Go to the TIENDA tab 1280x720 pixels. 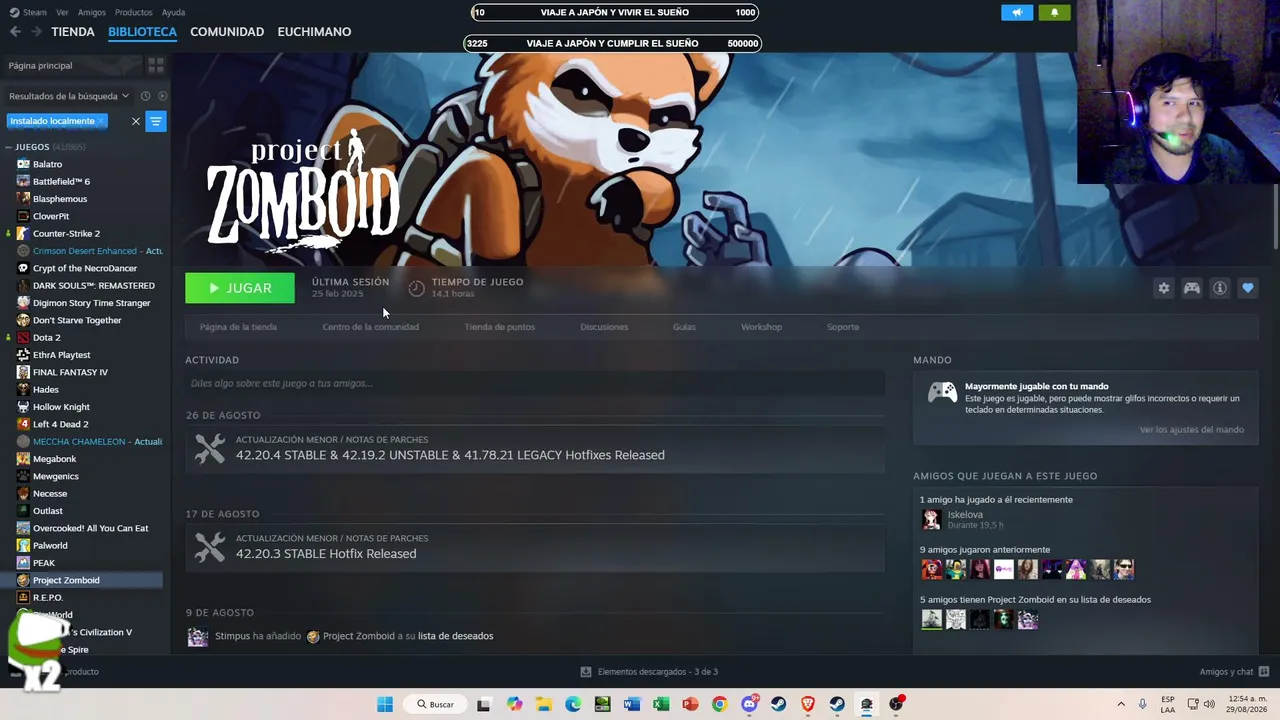(x=73, y=32)
